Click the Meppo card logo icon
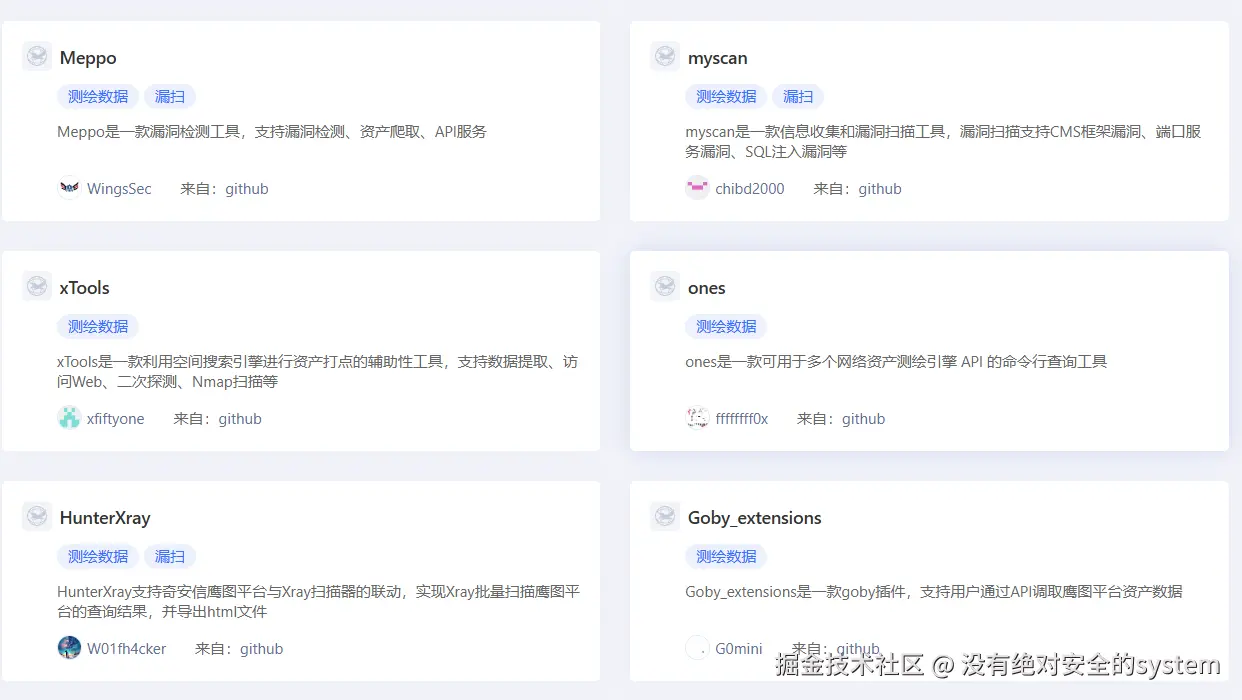 [37, 57]
